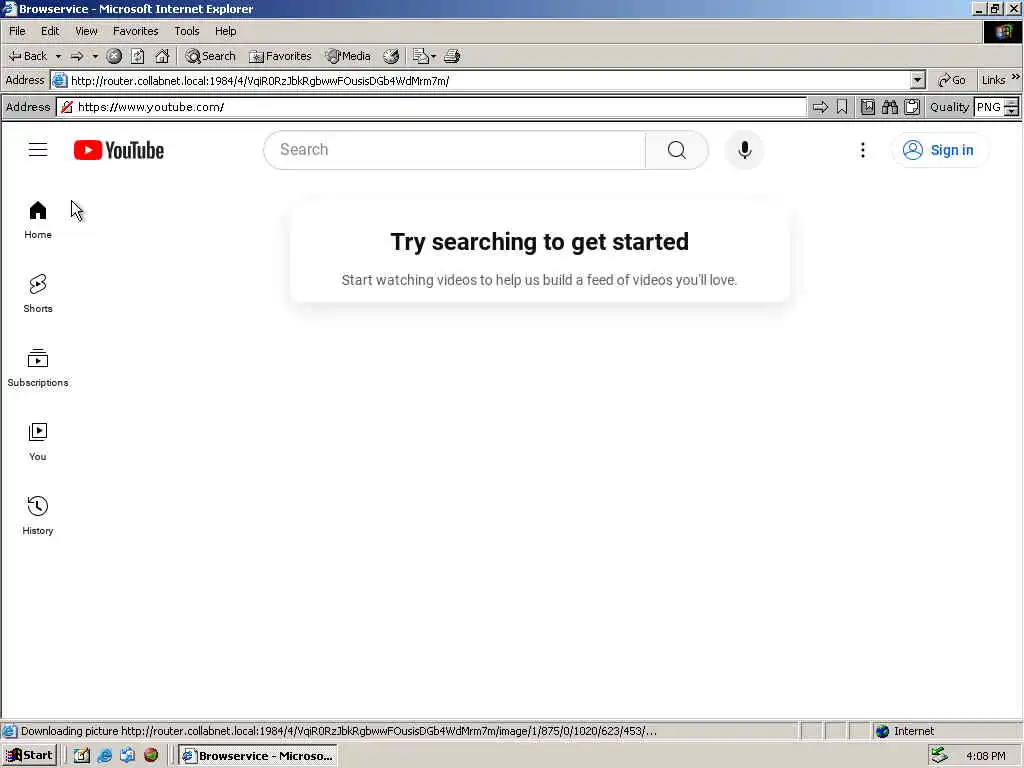Viewport: 1024px width, 768px height.
Task: Click the Quality PNG value field
Action: [989, 107]
